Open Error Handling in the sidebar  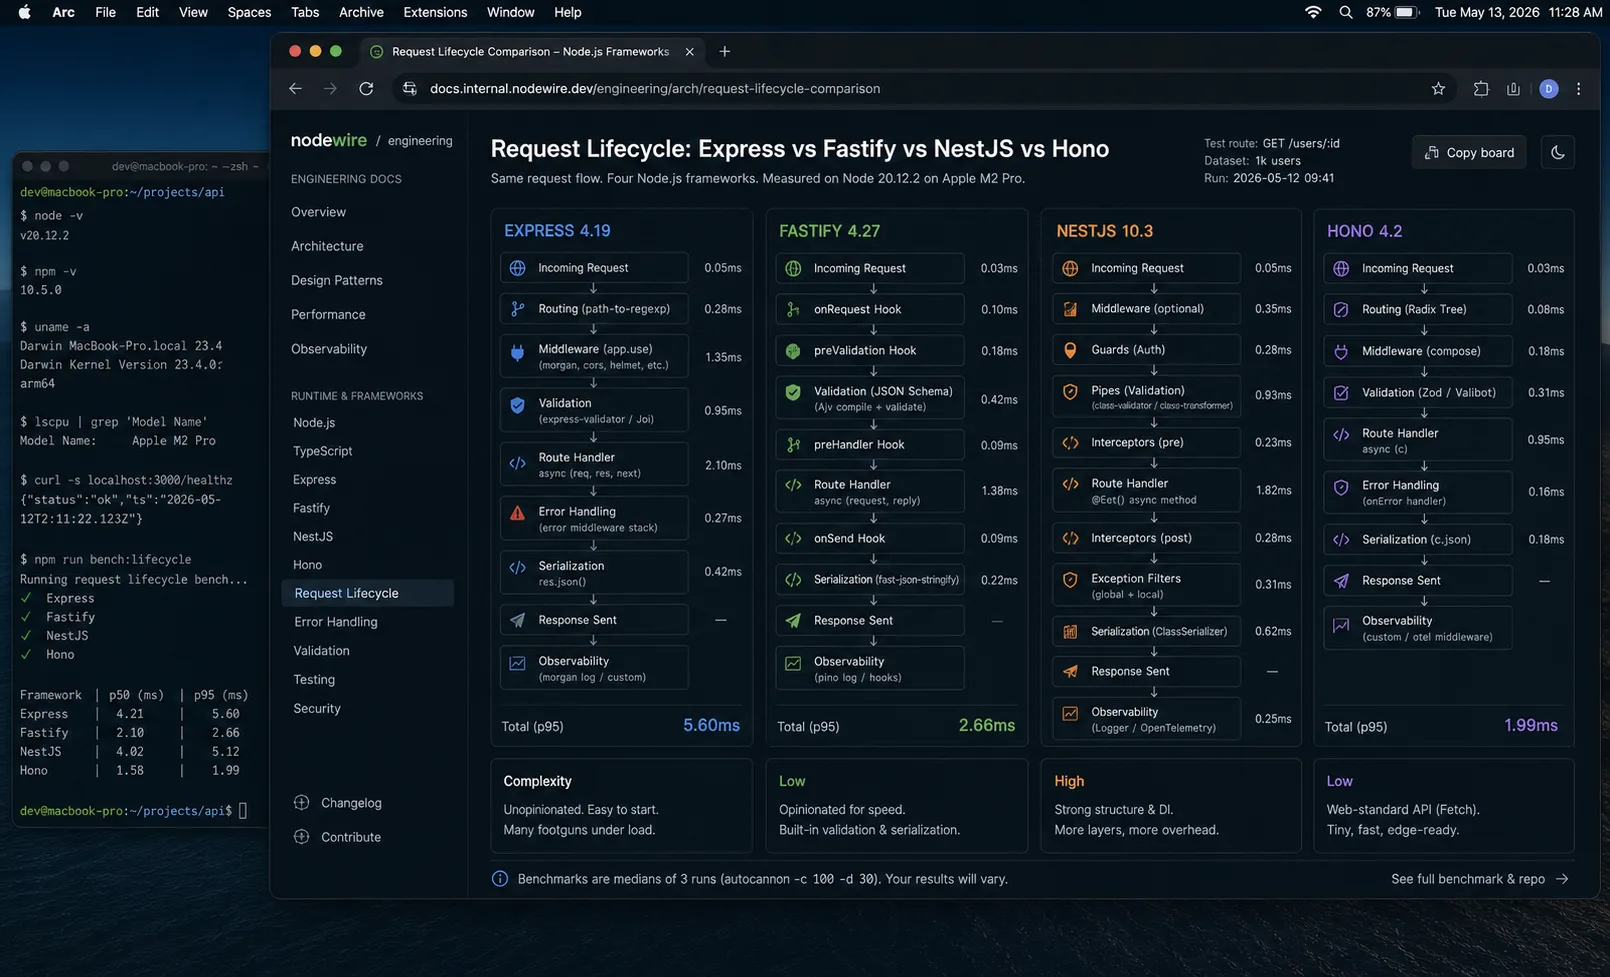pyautogui.click(x=336, y=622)
